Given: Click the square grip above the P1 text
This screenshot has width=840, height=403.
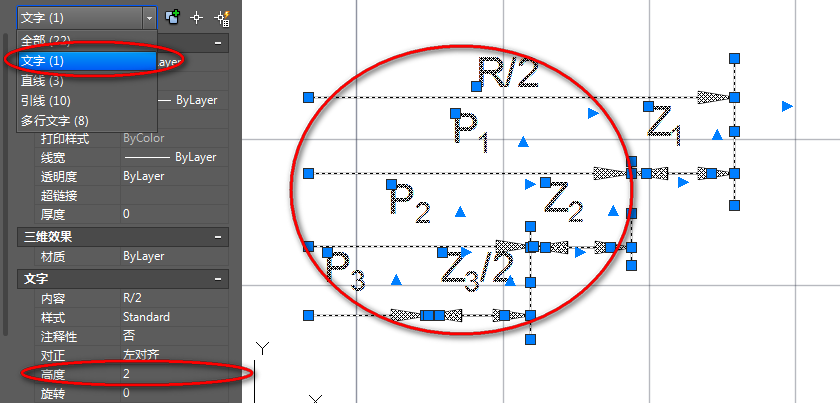Looking at the screenshot, I should click(455, 113).
